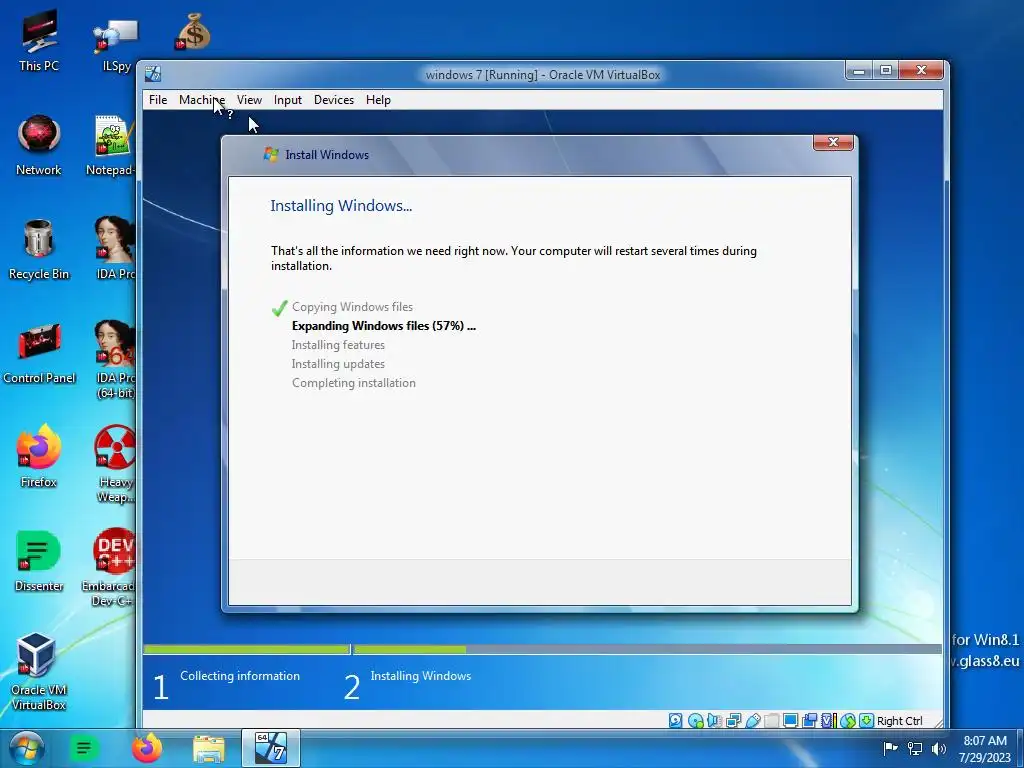
Task: Close the Install Windows dialog
Action: coord(833,142)
